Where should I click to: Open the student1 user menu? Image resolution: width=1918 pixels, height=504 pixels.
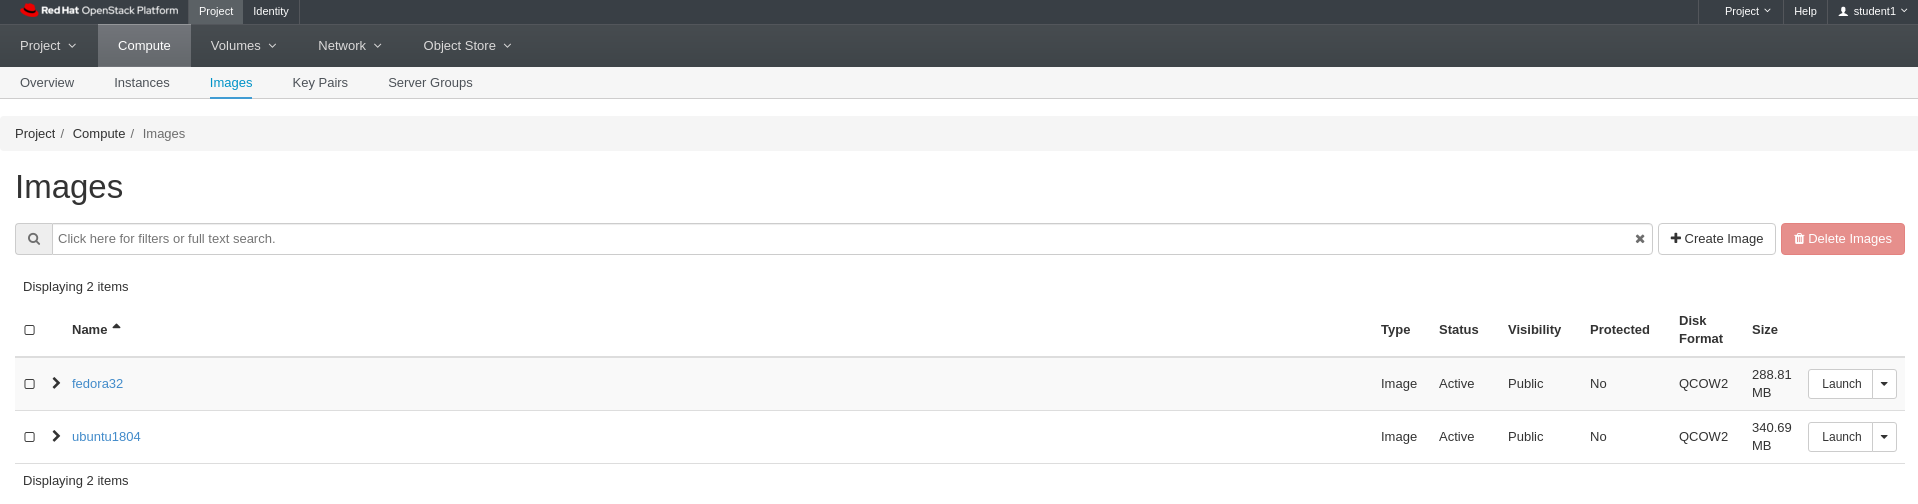coord(1873,11)
